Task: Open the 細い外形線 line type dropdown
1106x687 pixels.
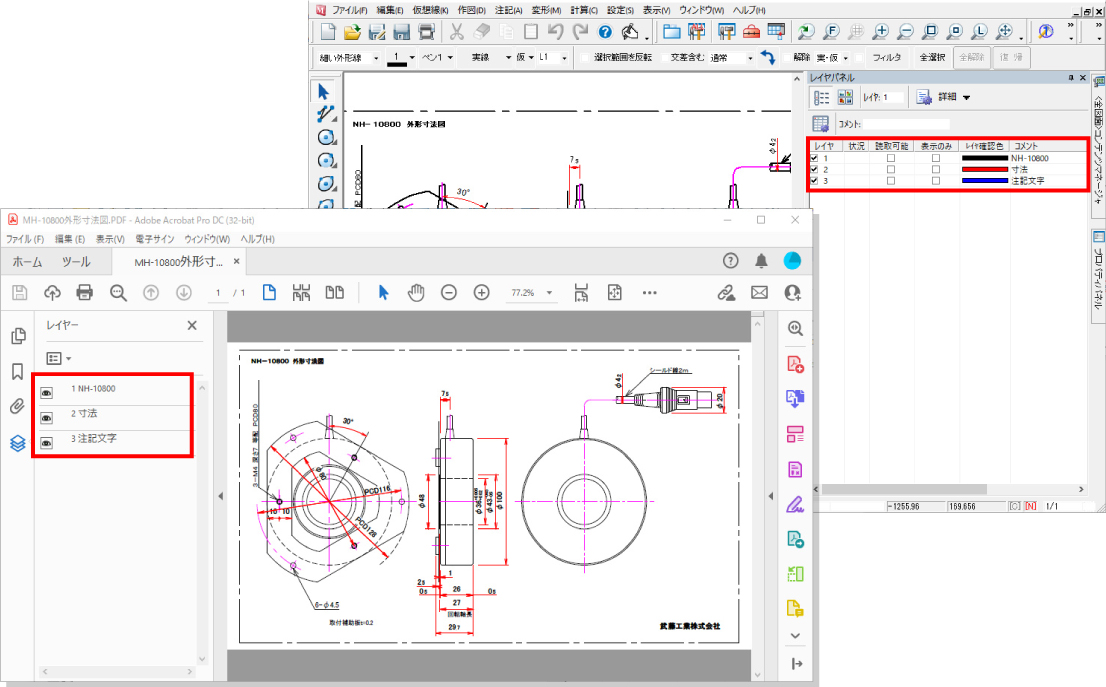Action: pos(376,58)
